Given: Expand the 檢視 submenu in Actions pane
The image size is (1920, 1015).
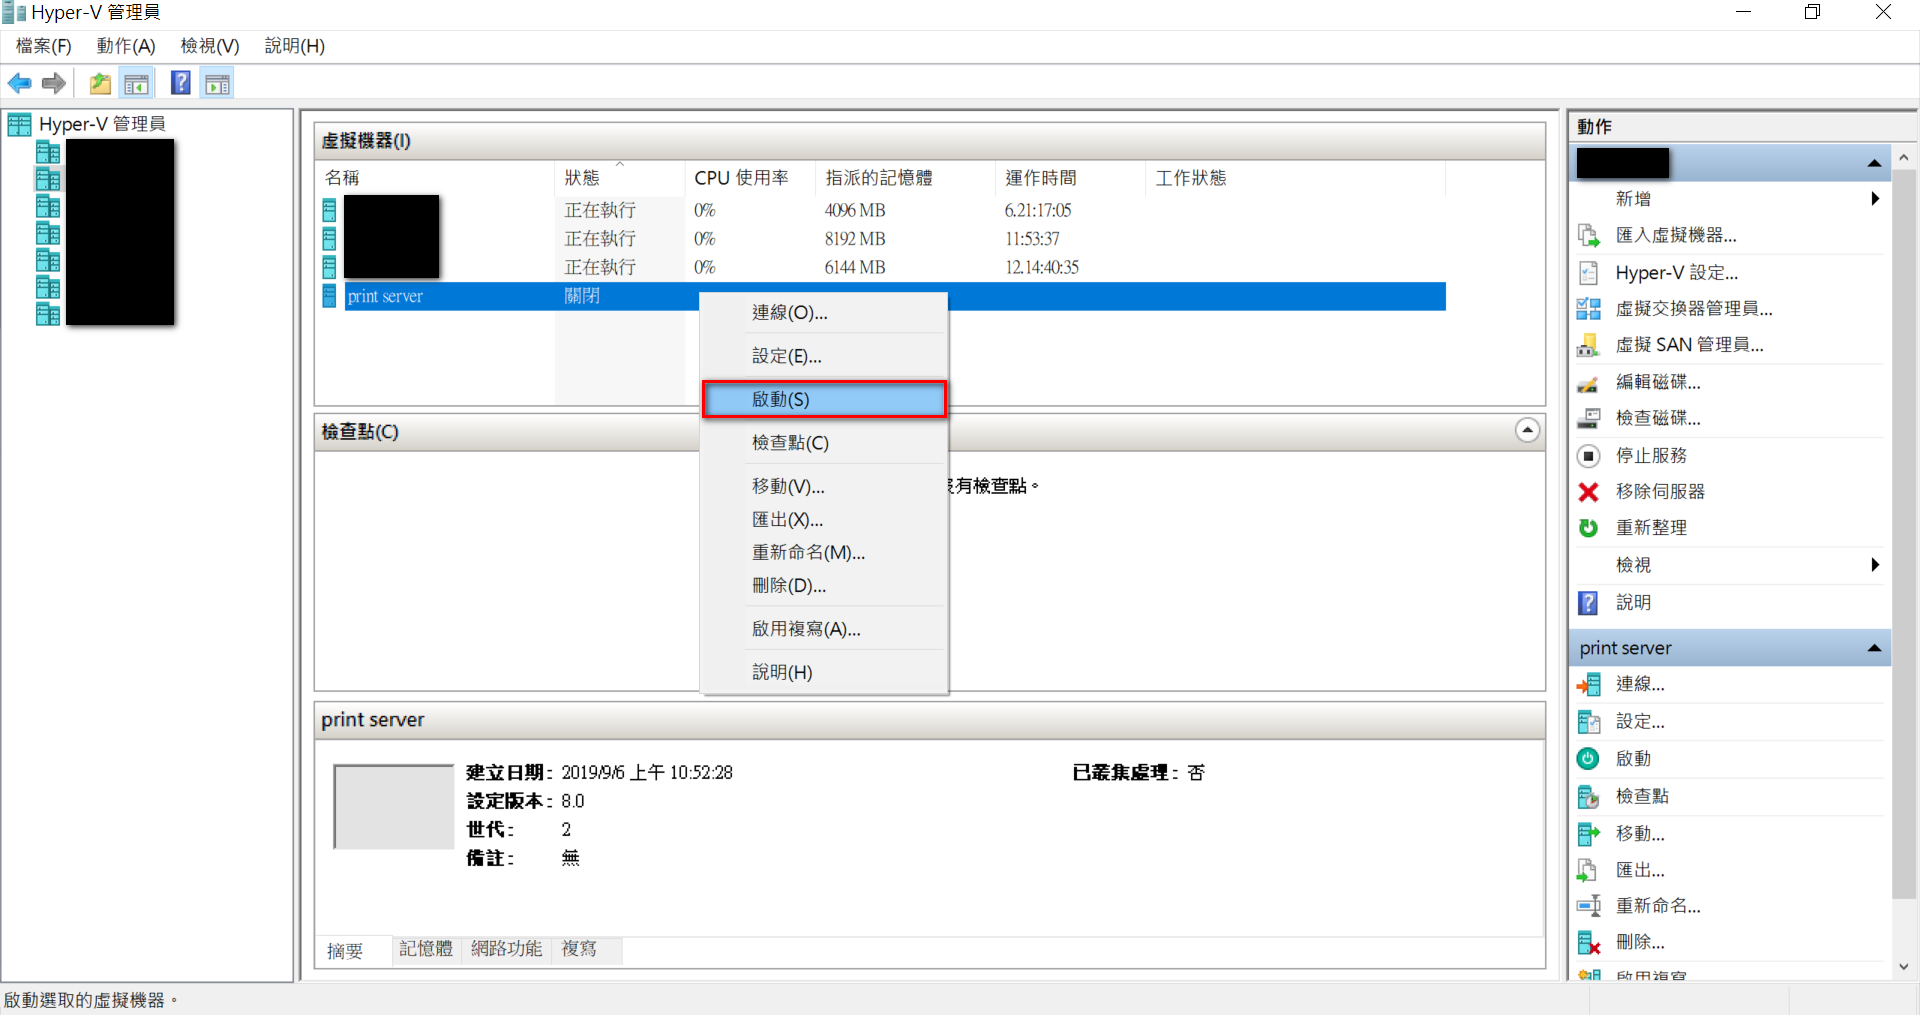Looking at the screenshot, I should pos(1875,565).
